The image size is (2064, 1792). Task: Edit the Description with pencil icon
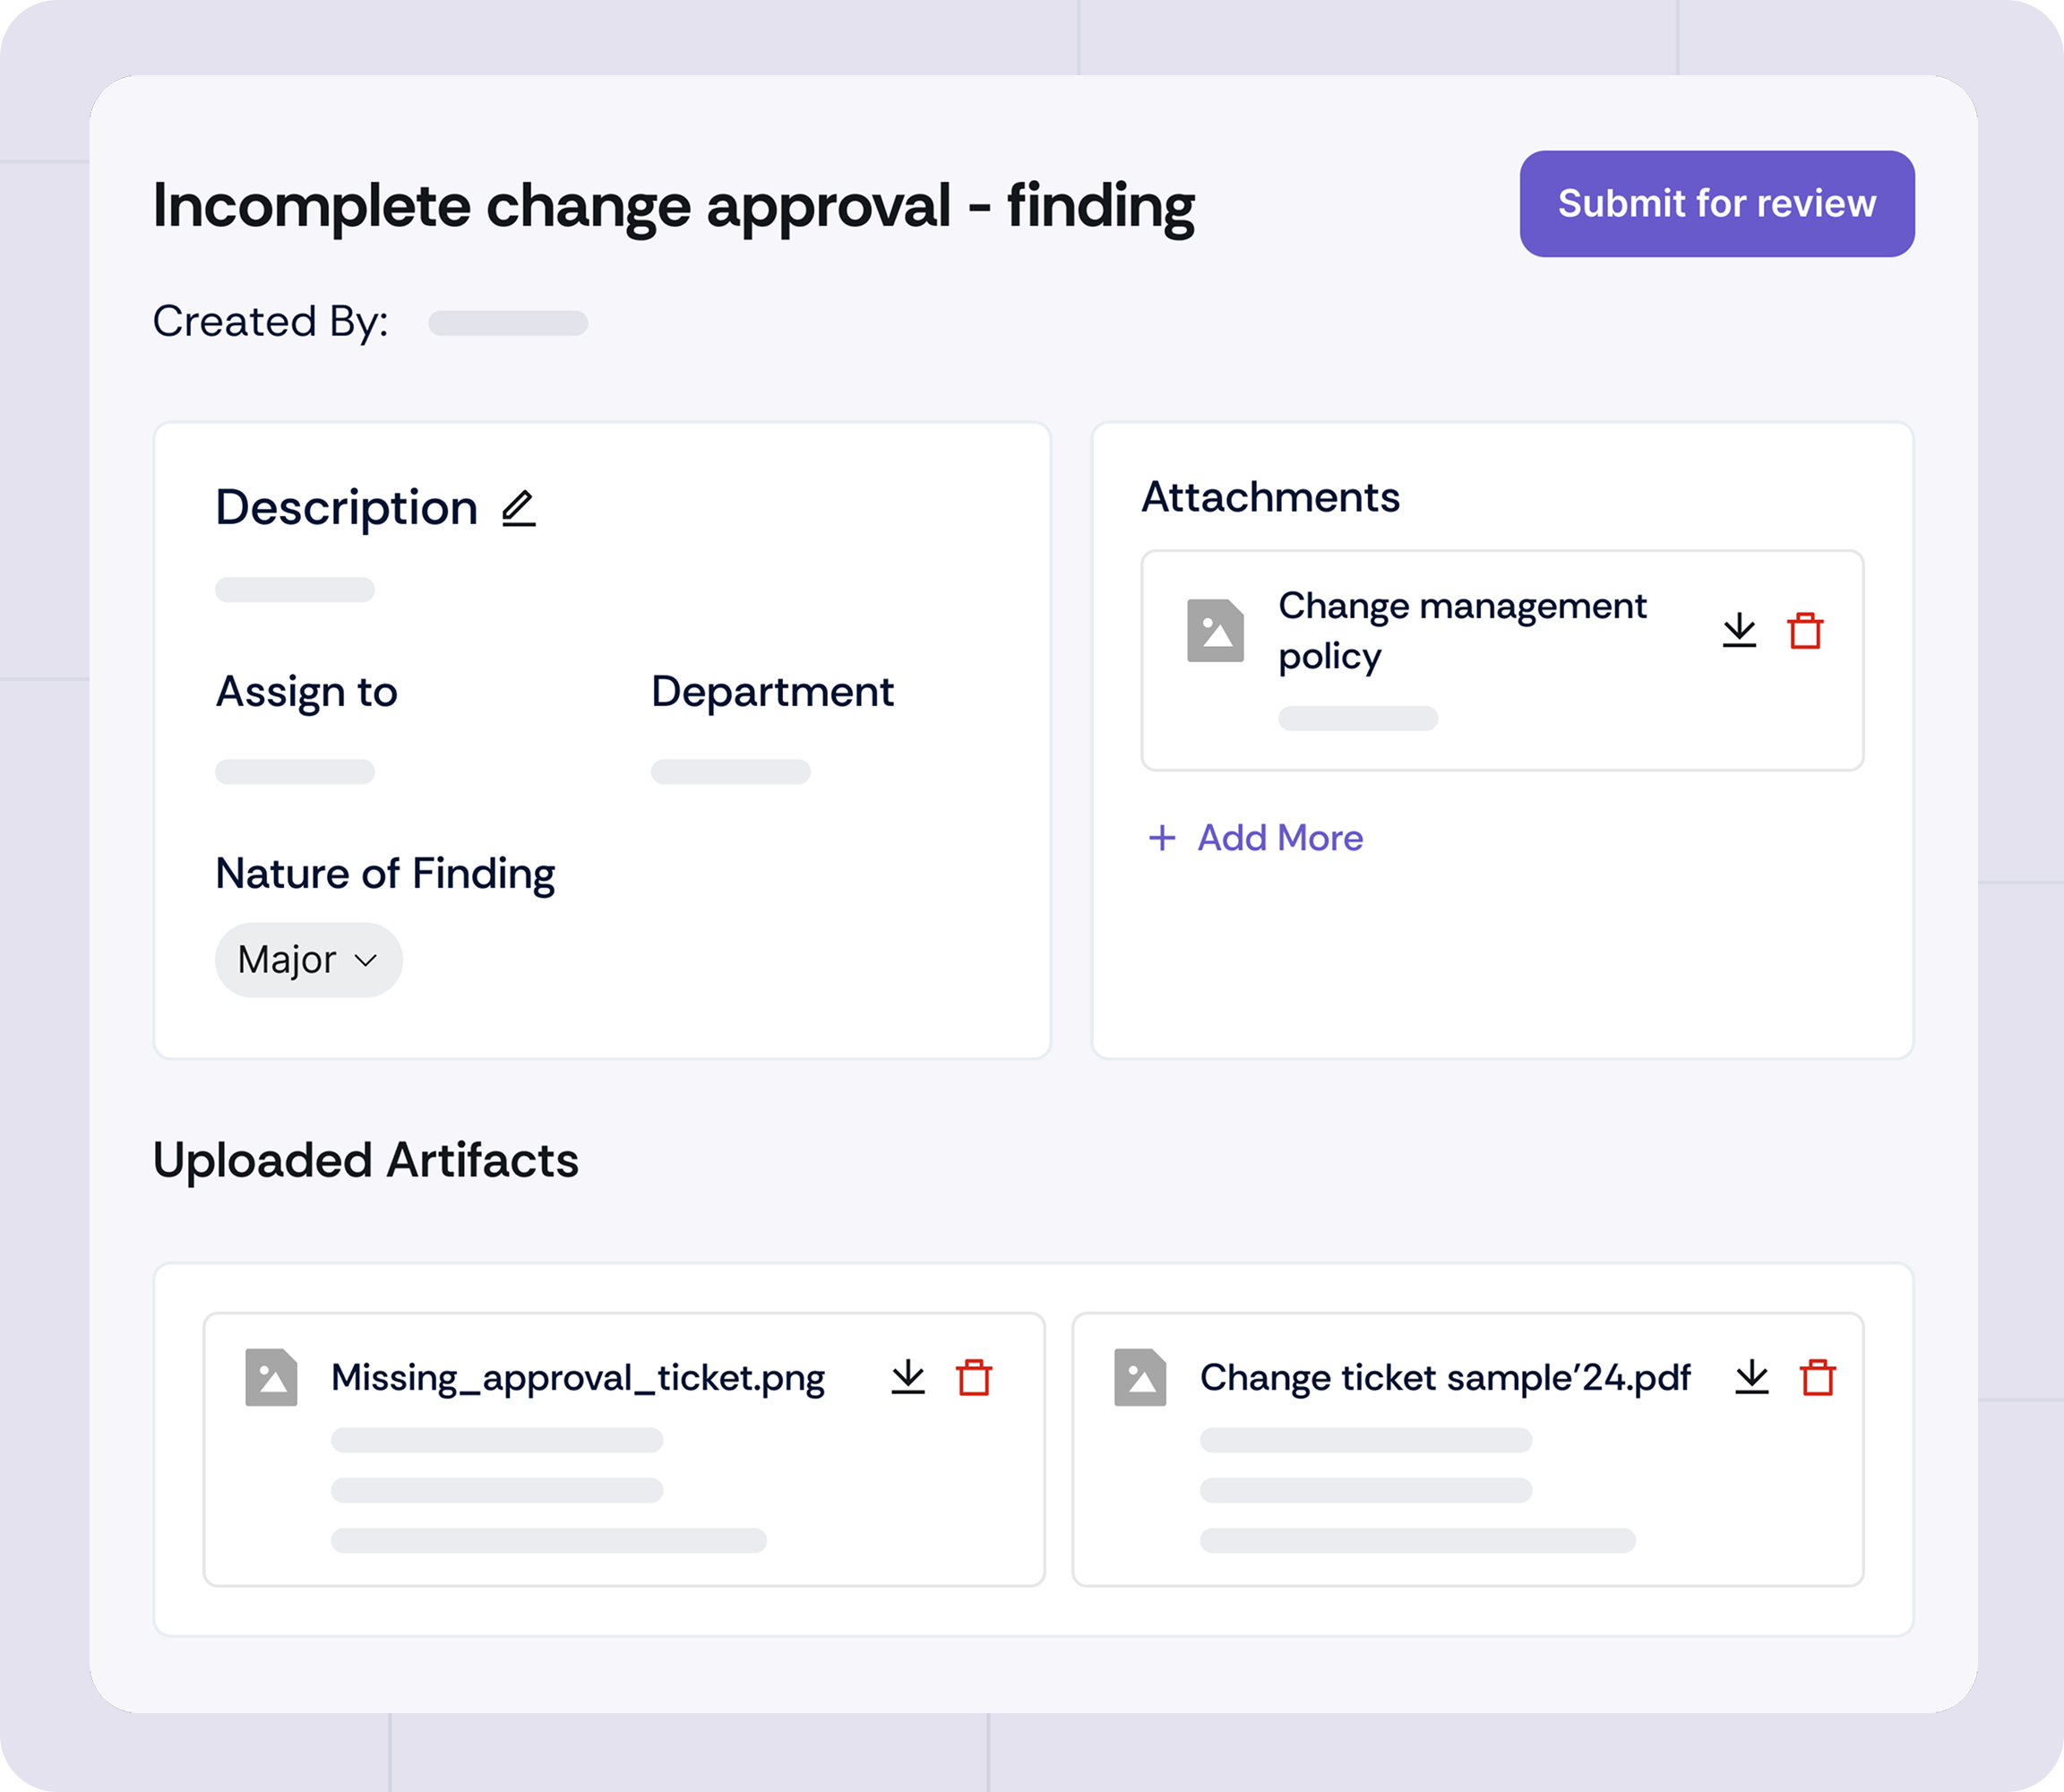518,508
